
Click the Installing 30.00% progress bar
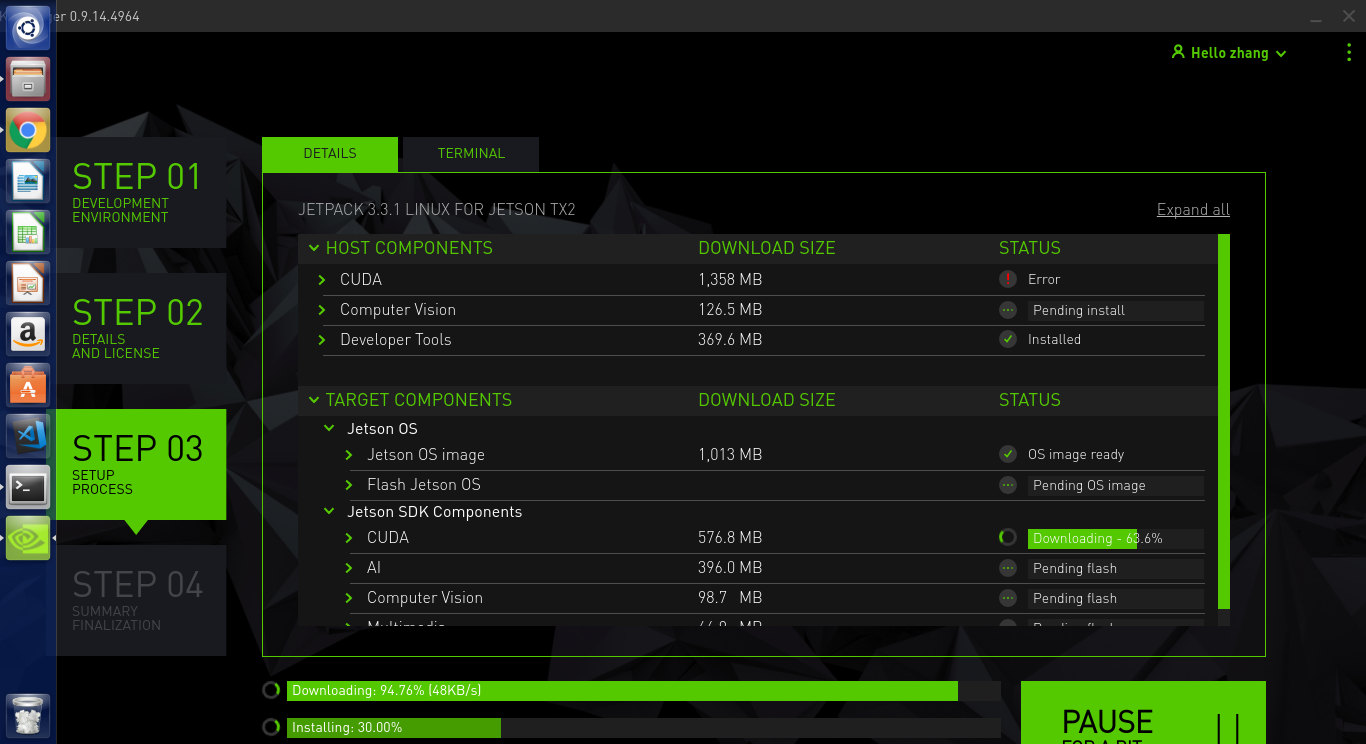pyautogui.click(x=644, y=728)
